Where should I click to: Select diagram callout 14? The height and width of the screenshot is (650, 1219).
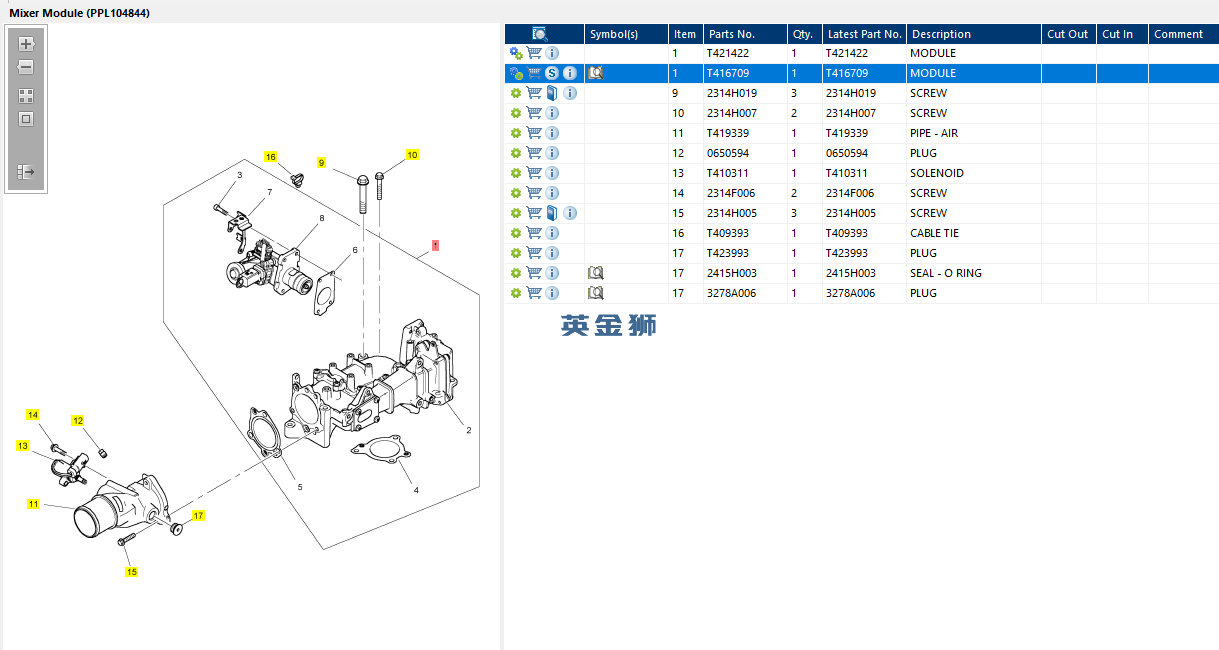32,415
